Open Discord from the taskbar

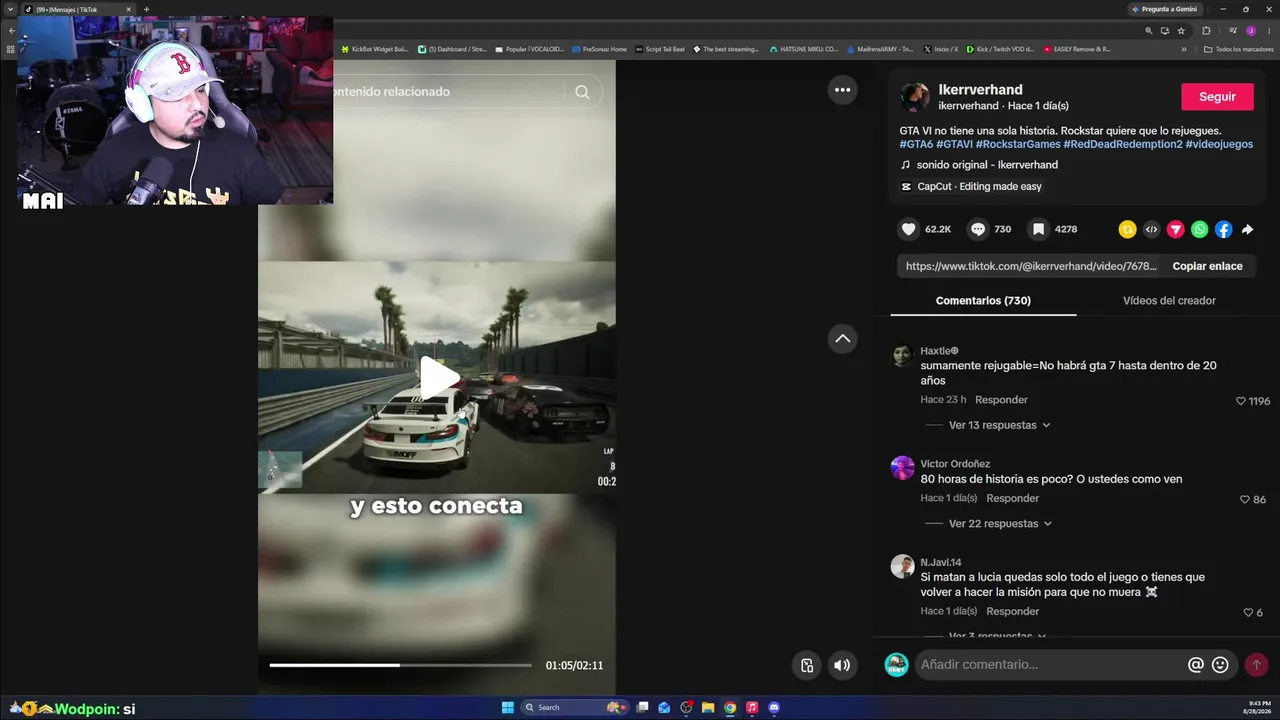774,707
